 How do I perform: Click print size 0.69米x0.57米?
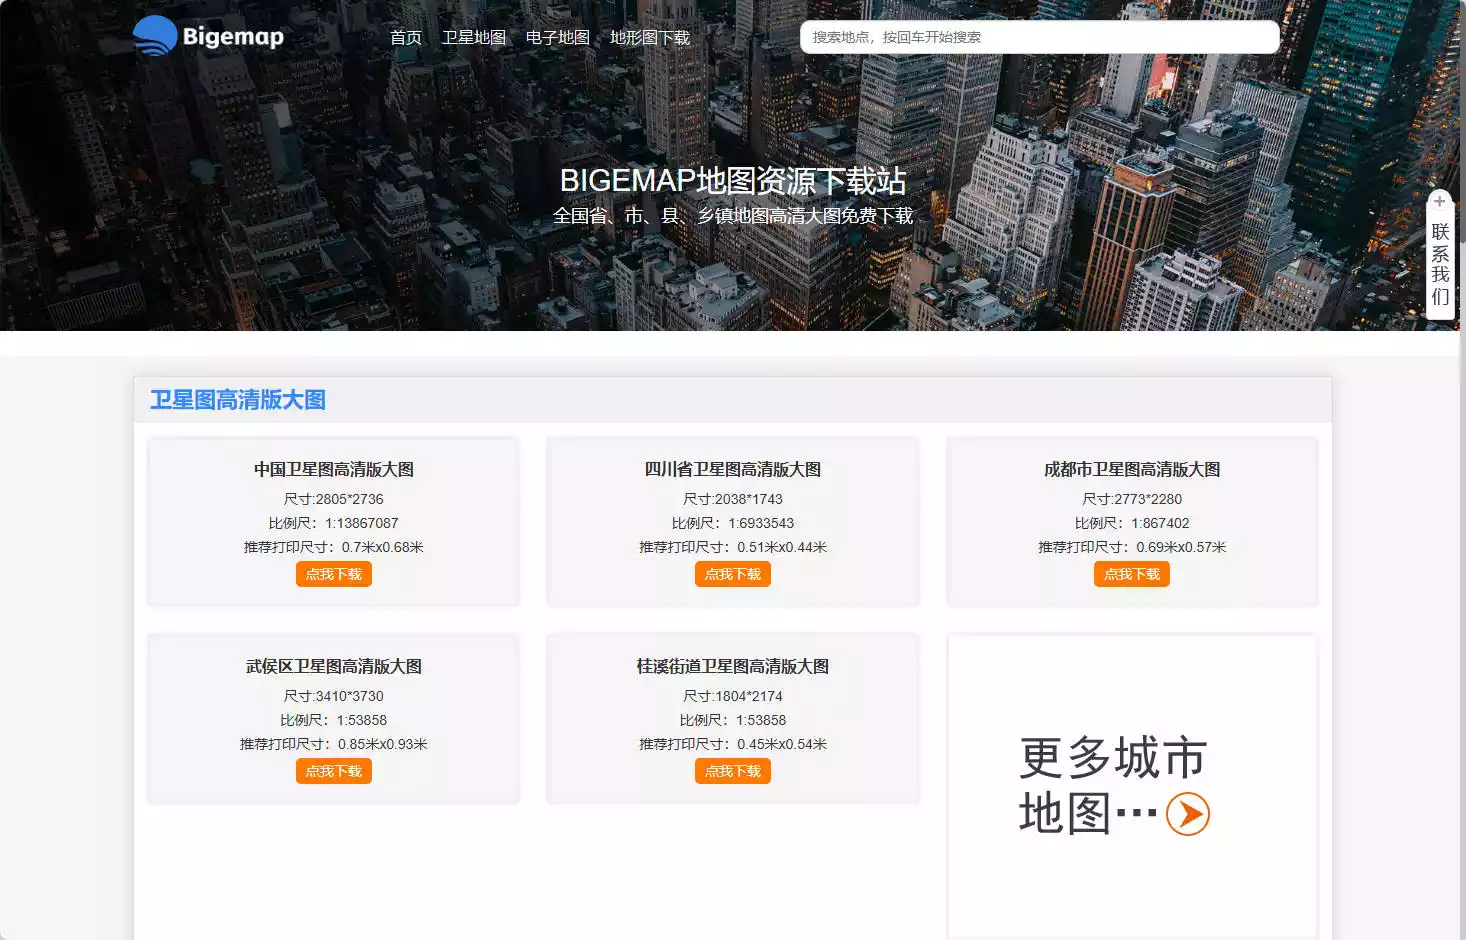1181,547
